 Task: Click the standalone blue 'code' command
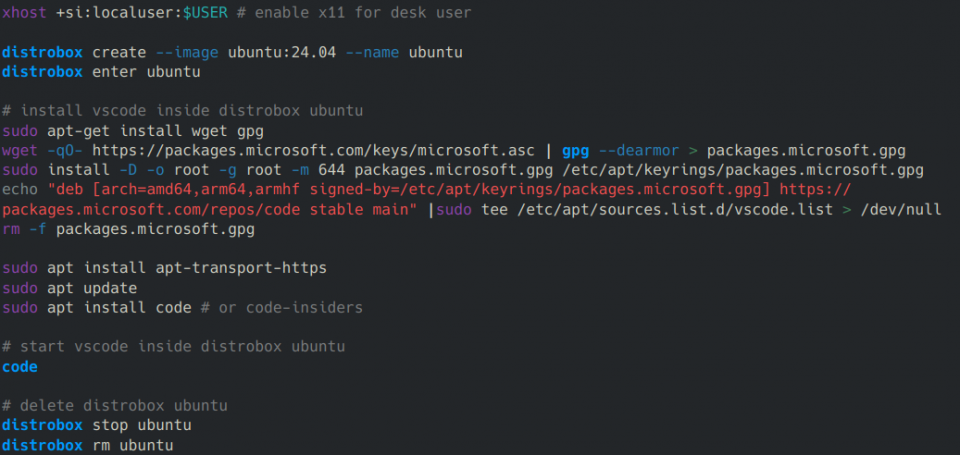tap(20, 367)
